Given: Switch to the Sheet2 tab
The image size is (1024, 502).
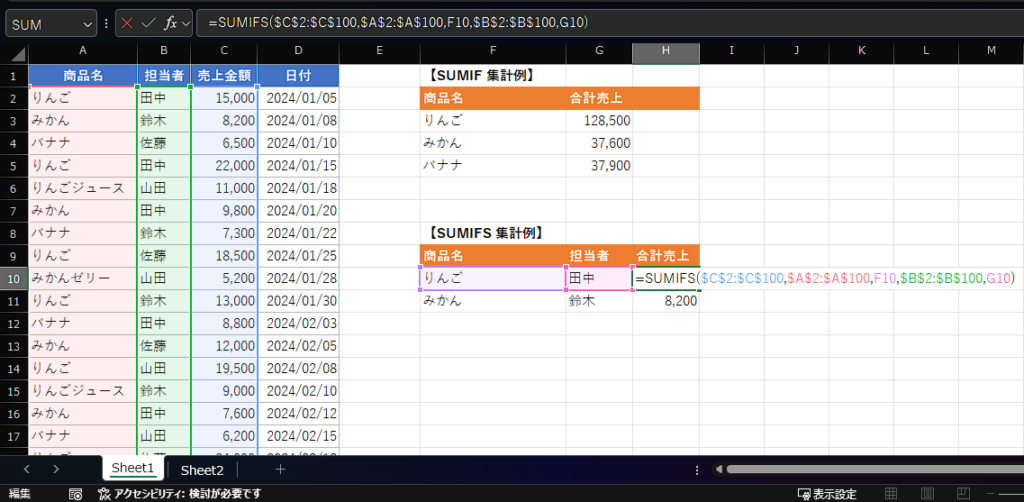Looking at the screenshot, I should (x=202, y=469).
